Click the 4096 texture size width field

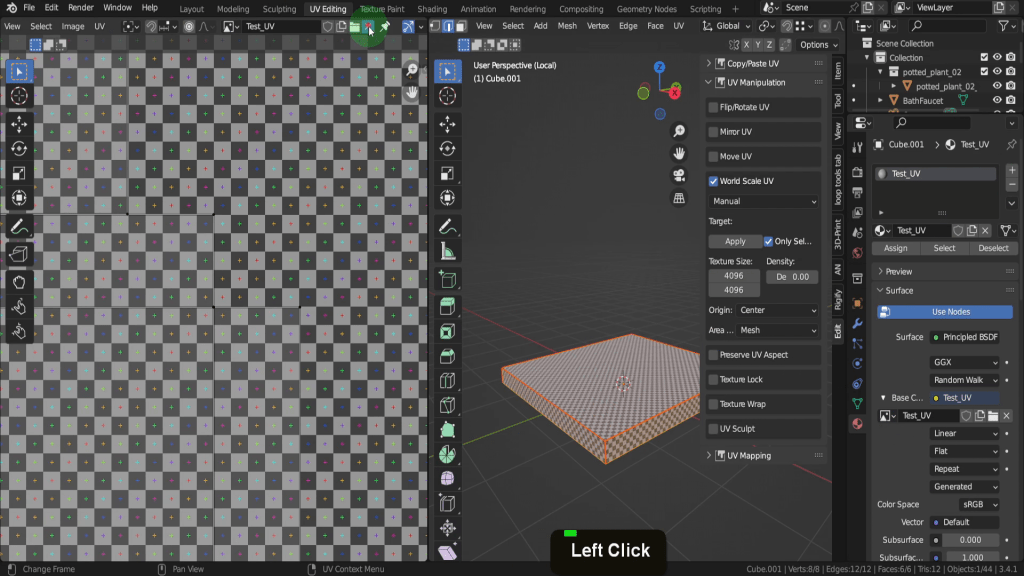pos(733,276)
